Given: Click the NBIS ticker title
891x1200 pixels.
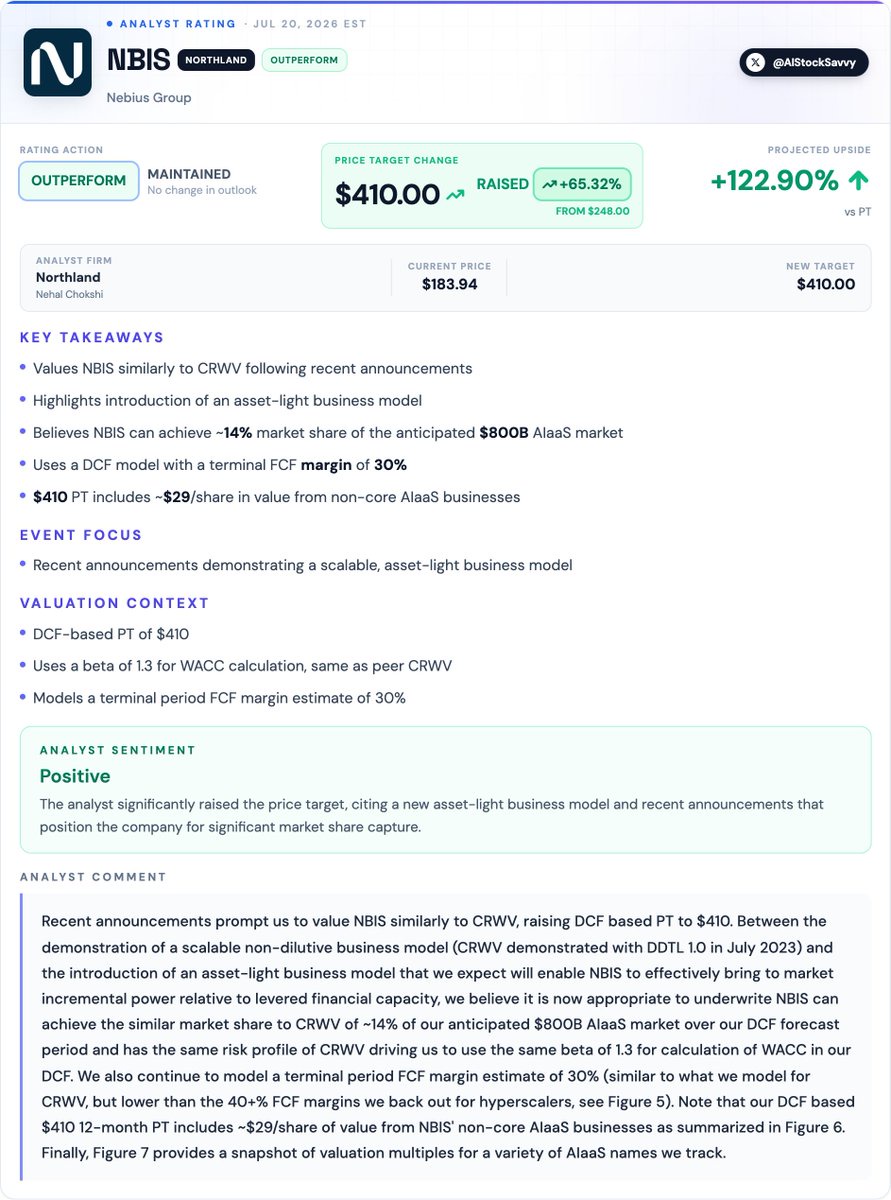Looking at the screenshot, I should coord(138,60).
